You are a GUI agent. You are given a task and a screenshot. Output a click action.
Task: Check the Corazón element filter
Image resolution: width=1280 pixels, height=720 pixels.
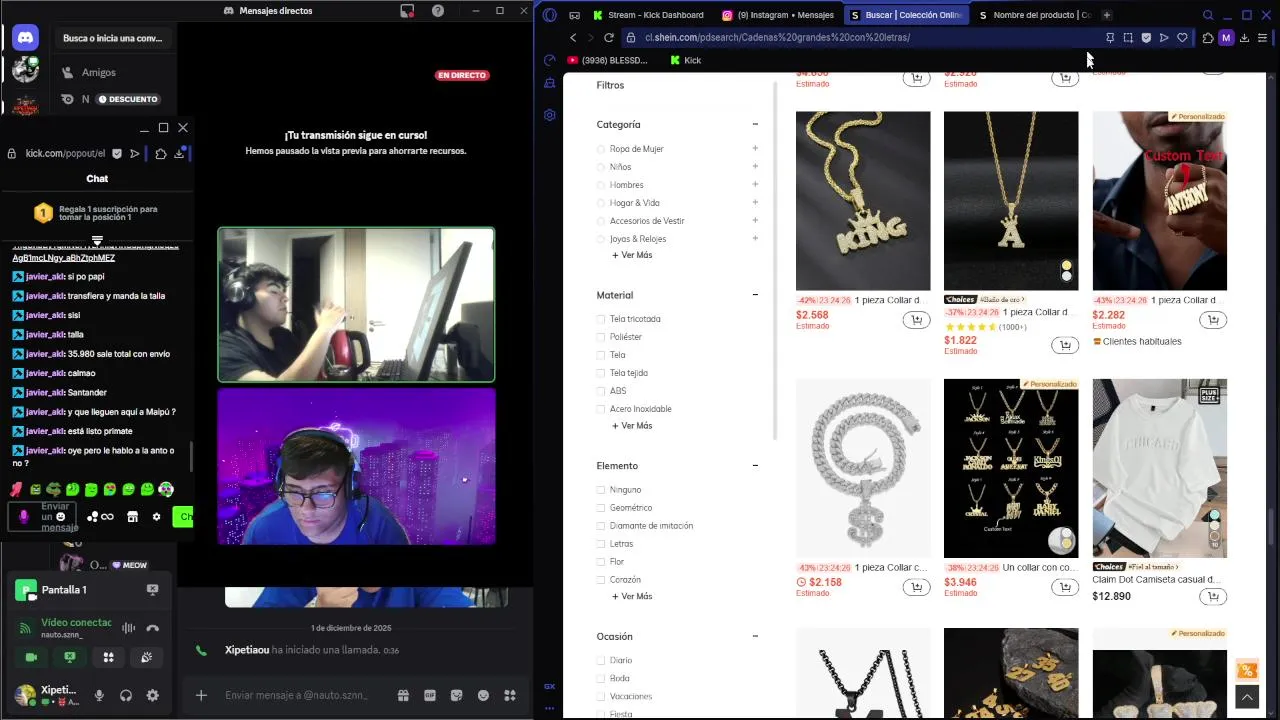point(601,580)
